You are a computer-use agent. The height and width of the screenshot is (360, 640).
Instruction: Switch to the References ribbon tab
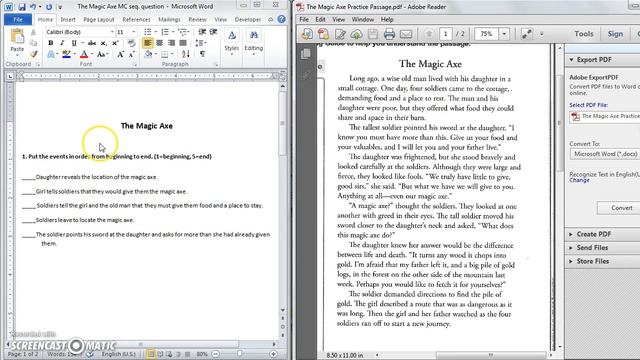pos(136,19)
